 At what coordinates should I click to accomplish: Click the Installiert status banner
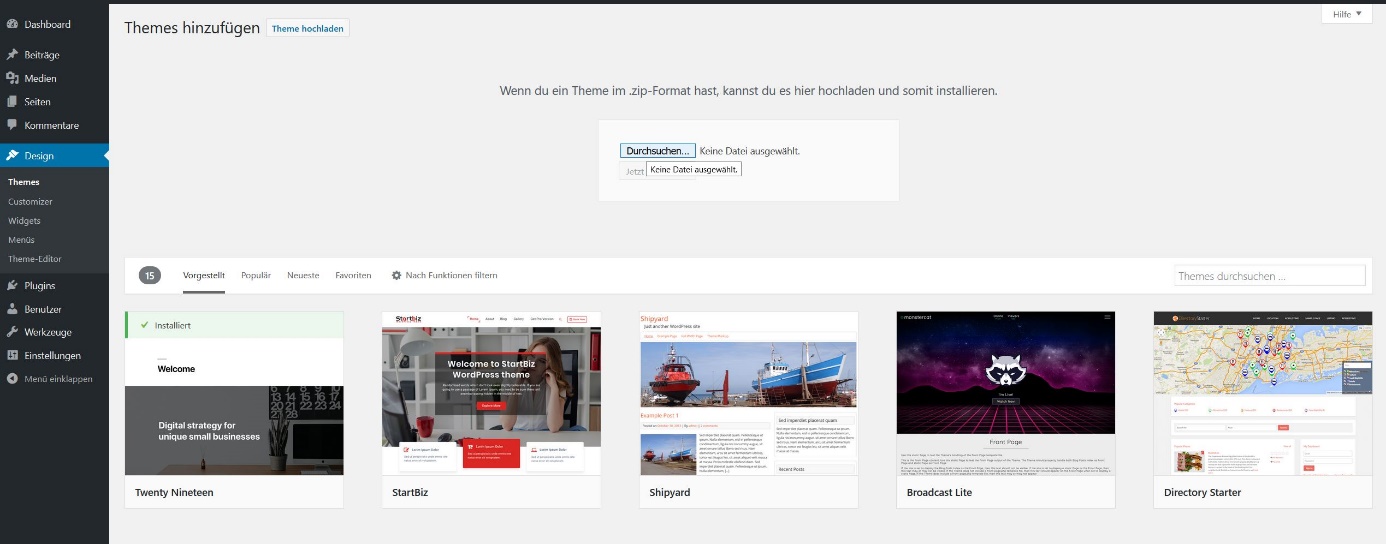pyautogui.click(x=234, y=325)
